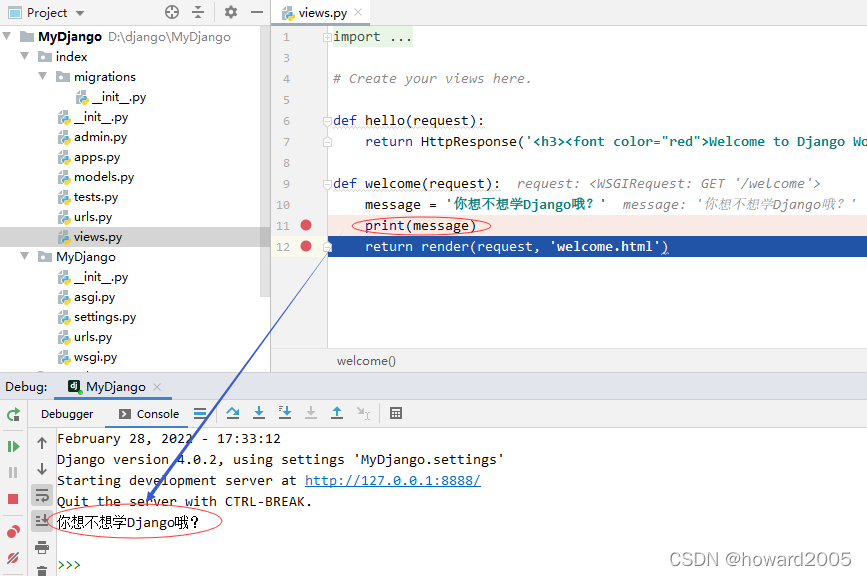This screenshot has height=576, width=867.
Task: Open wsgi.py in project tree
Action: point(88,357)
